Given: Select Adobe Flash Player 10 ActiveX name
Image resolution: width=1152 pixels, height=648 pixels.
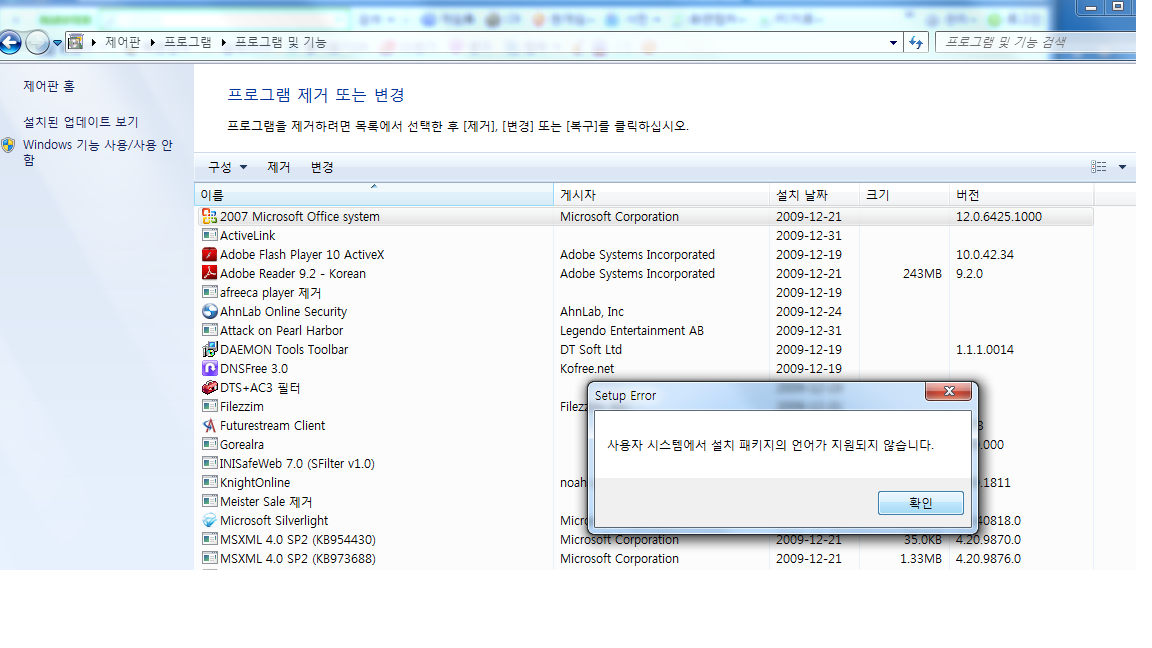Looking at the screenshot, I should pyautogui.click(x=302, y=255).
